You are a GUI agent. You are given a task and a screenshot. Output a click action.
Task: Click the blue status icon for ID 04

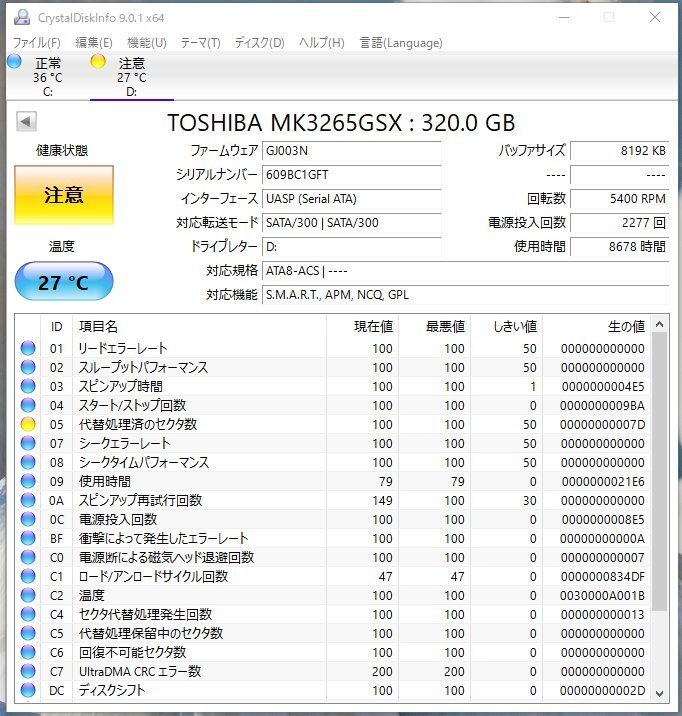28,405
